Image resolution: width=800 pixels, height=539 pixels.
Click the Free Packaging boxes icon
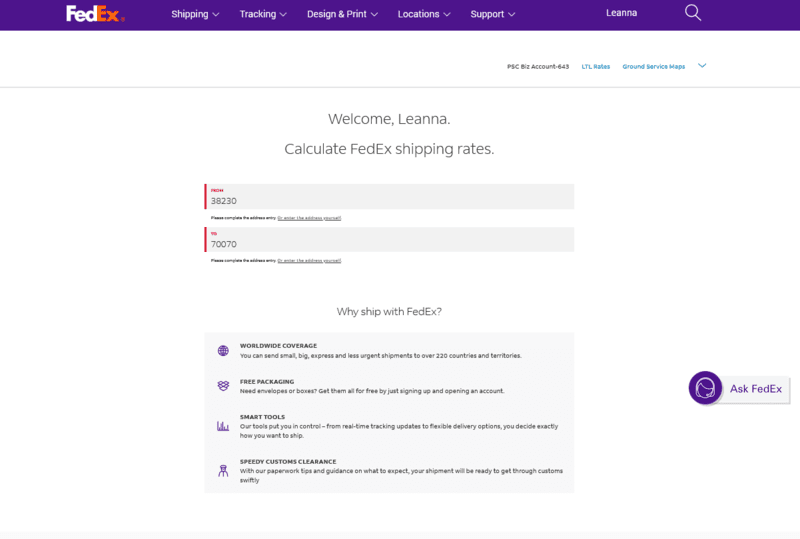[223, 386]
